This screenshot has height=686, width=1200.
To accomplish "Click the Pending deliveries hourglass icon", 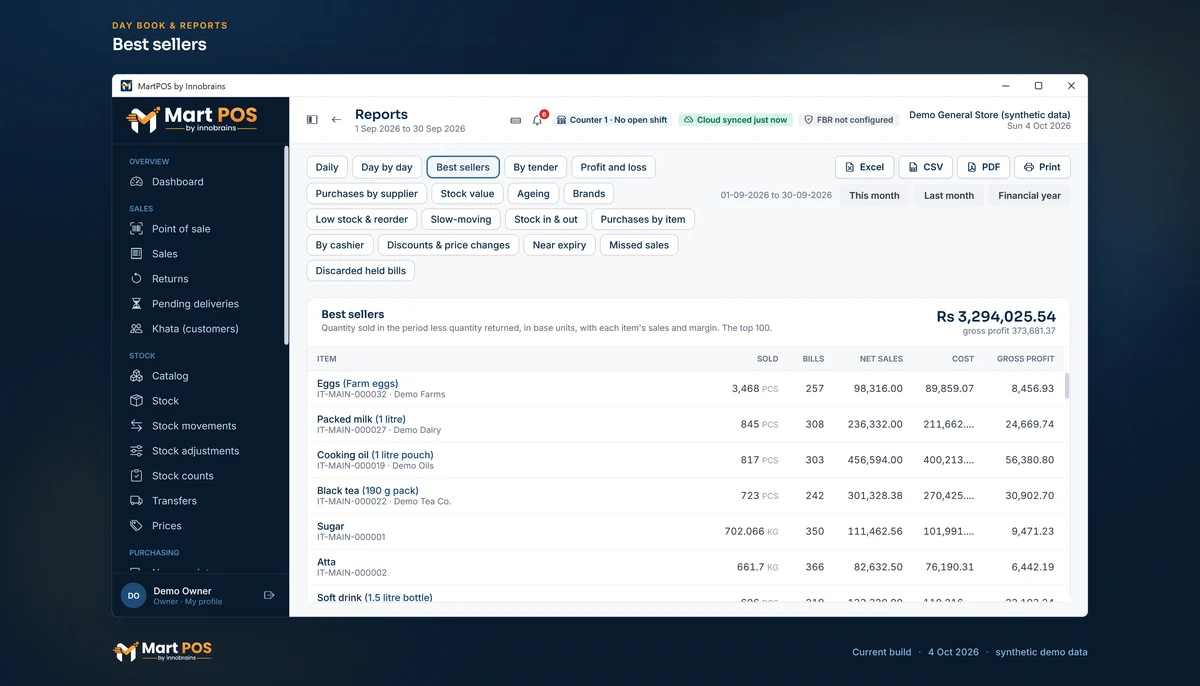I will coord(136,304).
